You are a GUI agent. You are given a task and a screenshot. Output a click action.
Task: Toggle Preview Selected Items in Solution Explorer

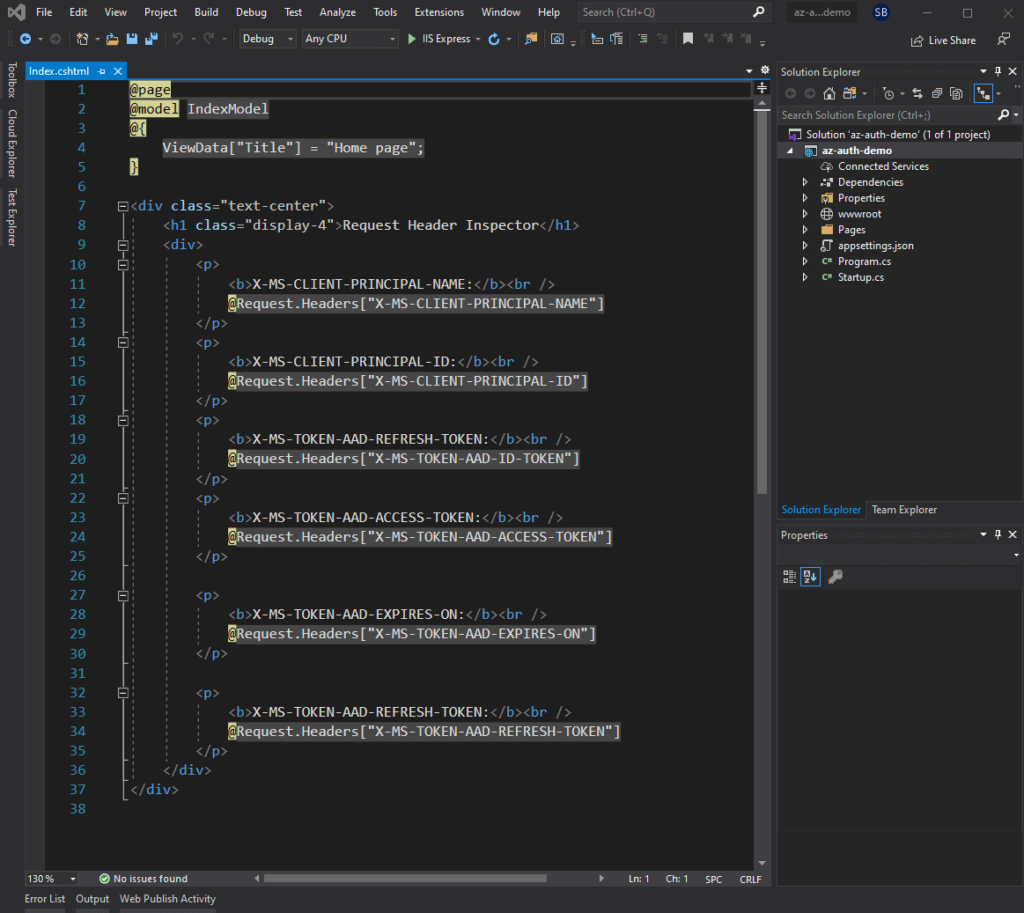coord(984,93)
